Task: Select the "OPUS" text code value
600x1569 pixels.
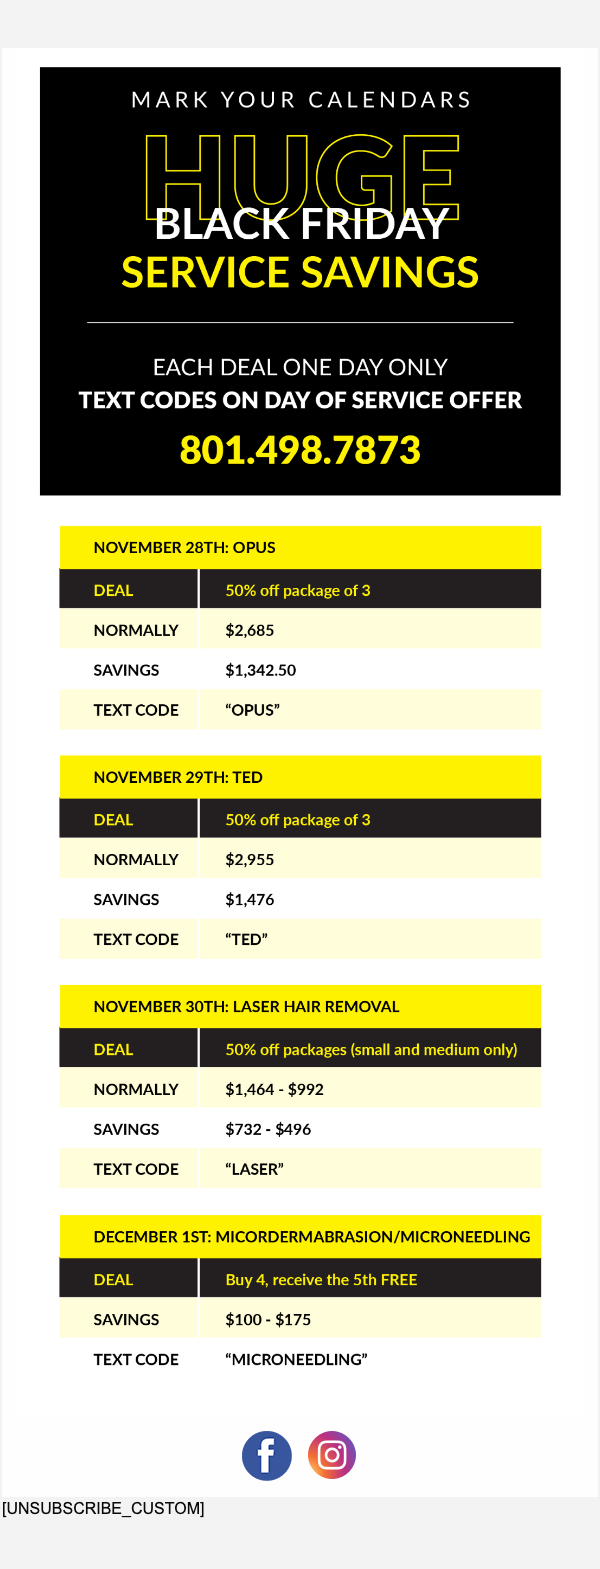Action: coord(252,710)
